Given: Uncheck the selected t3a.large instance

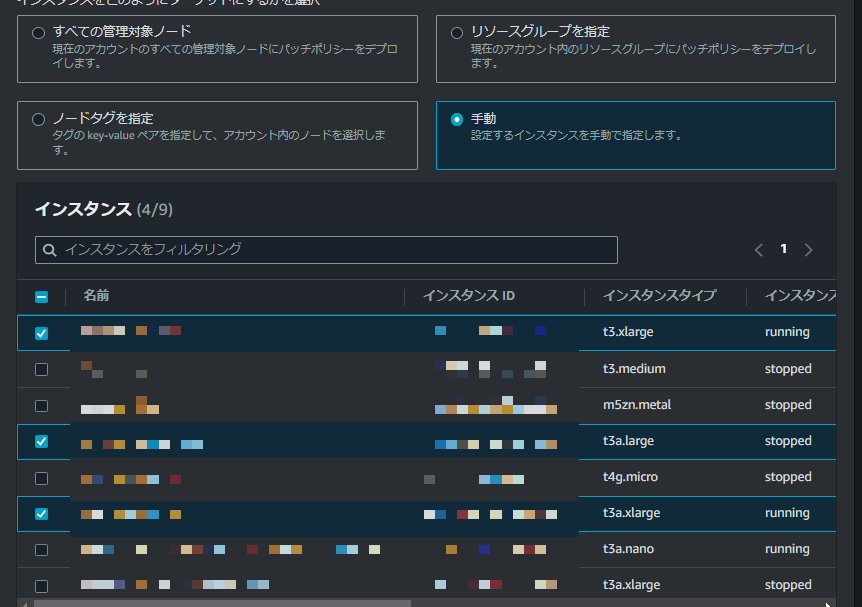Looking at the screenshot, I should click(42, 440).
